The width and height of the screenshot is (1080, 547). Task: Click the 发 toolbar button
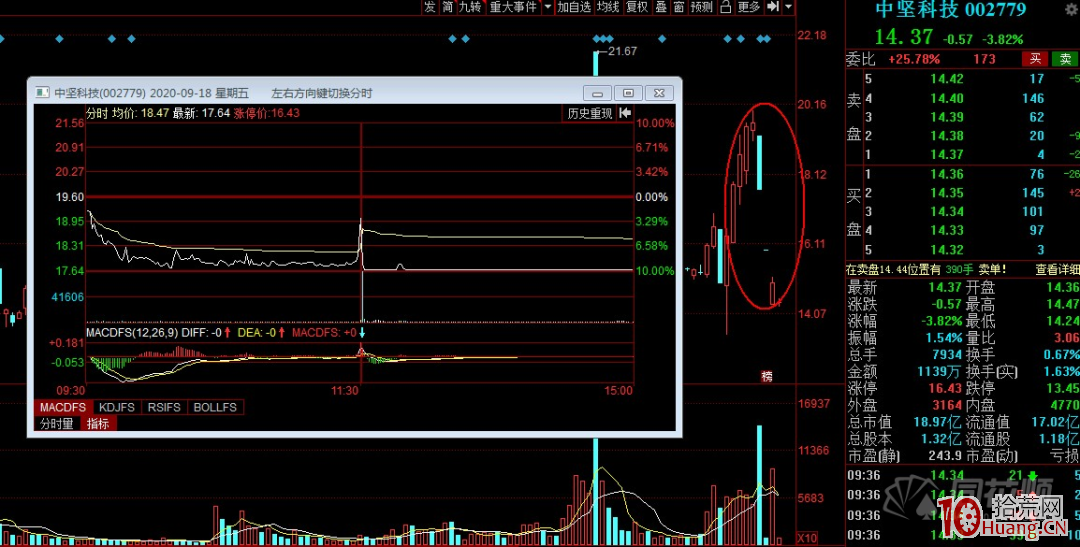430,7
